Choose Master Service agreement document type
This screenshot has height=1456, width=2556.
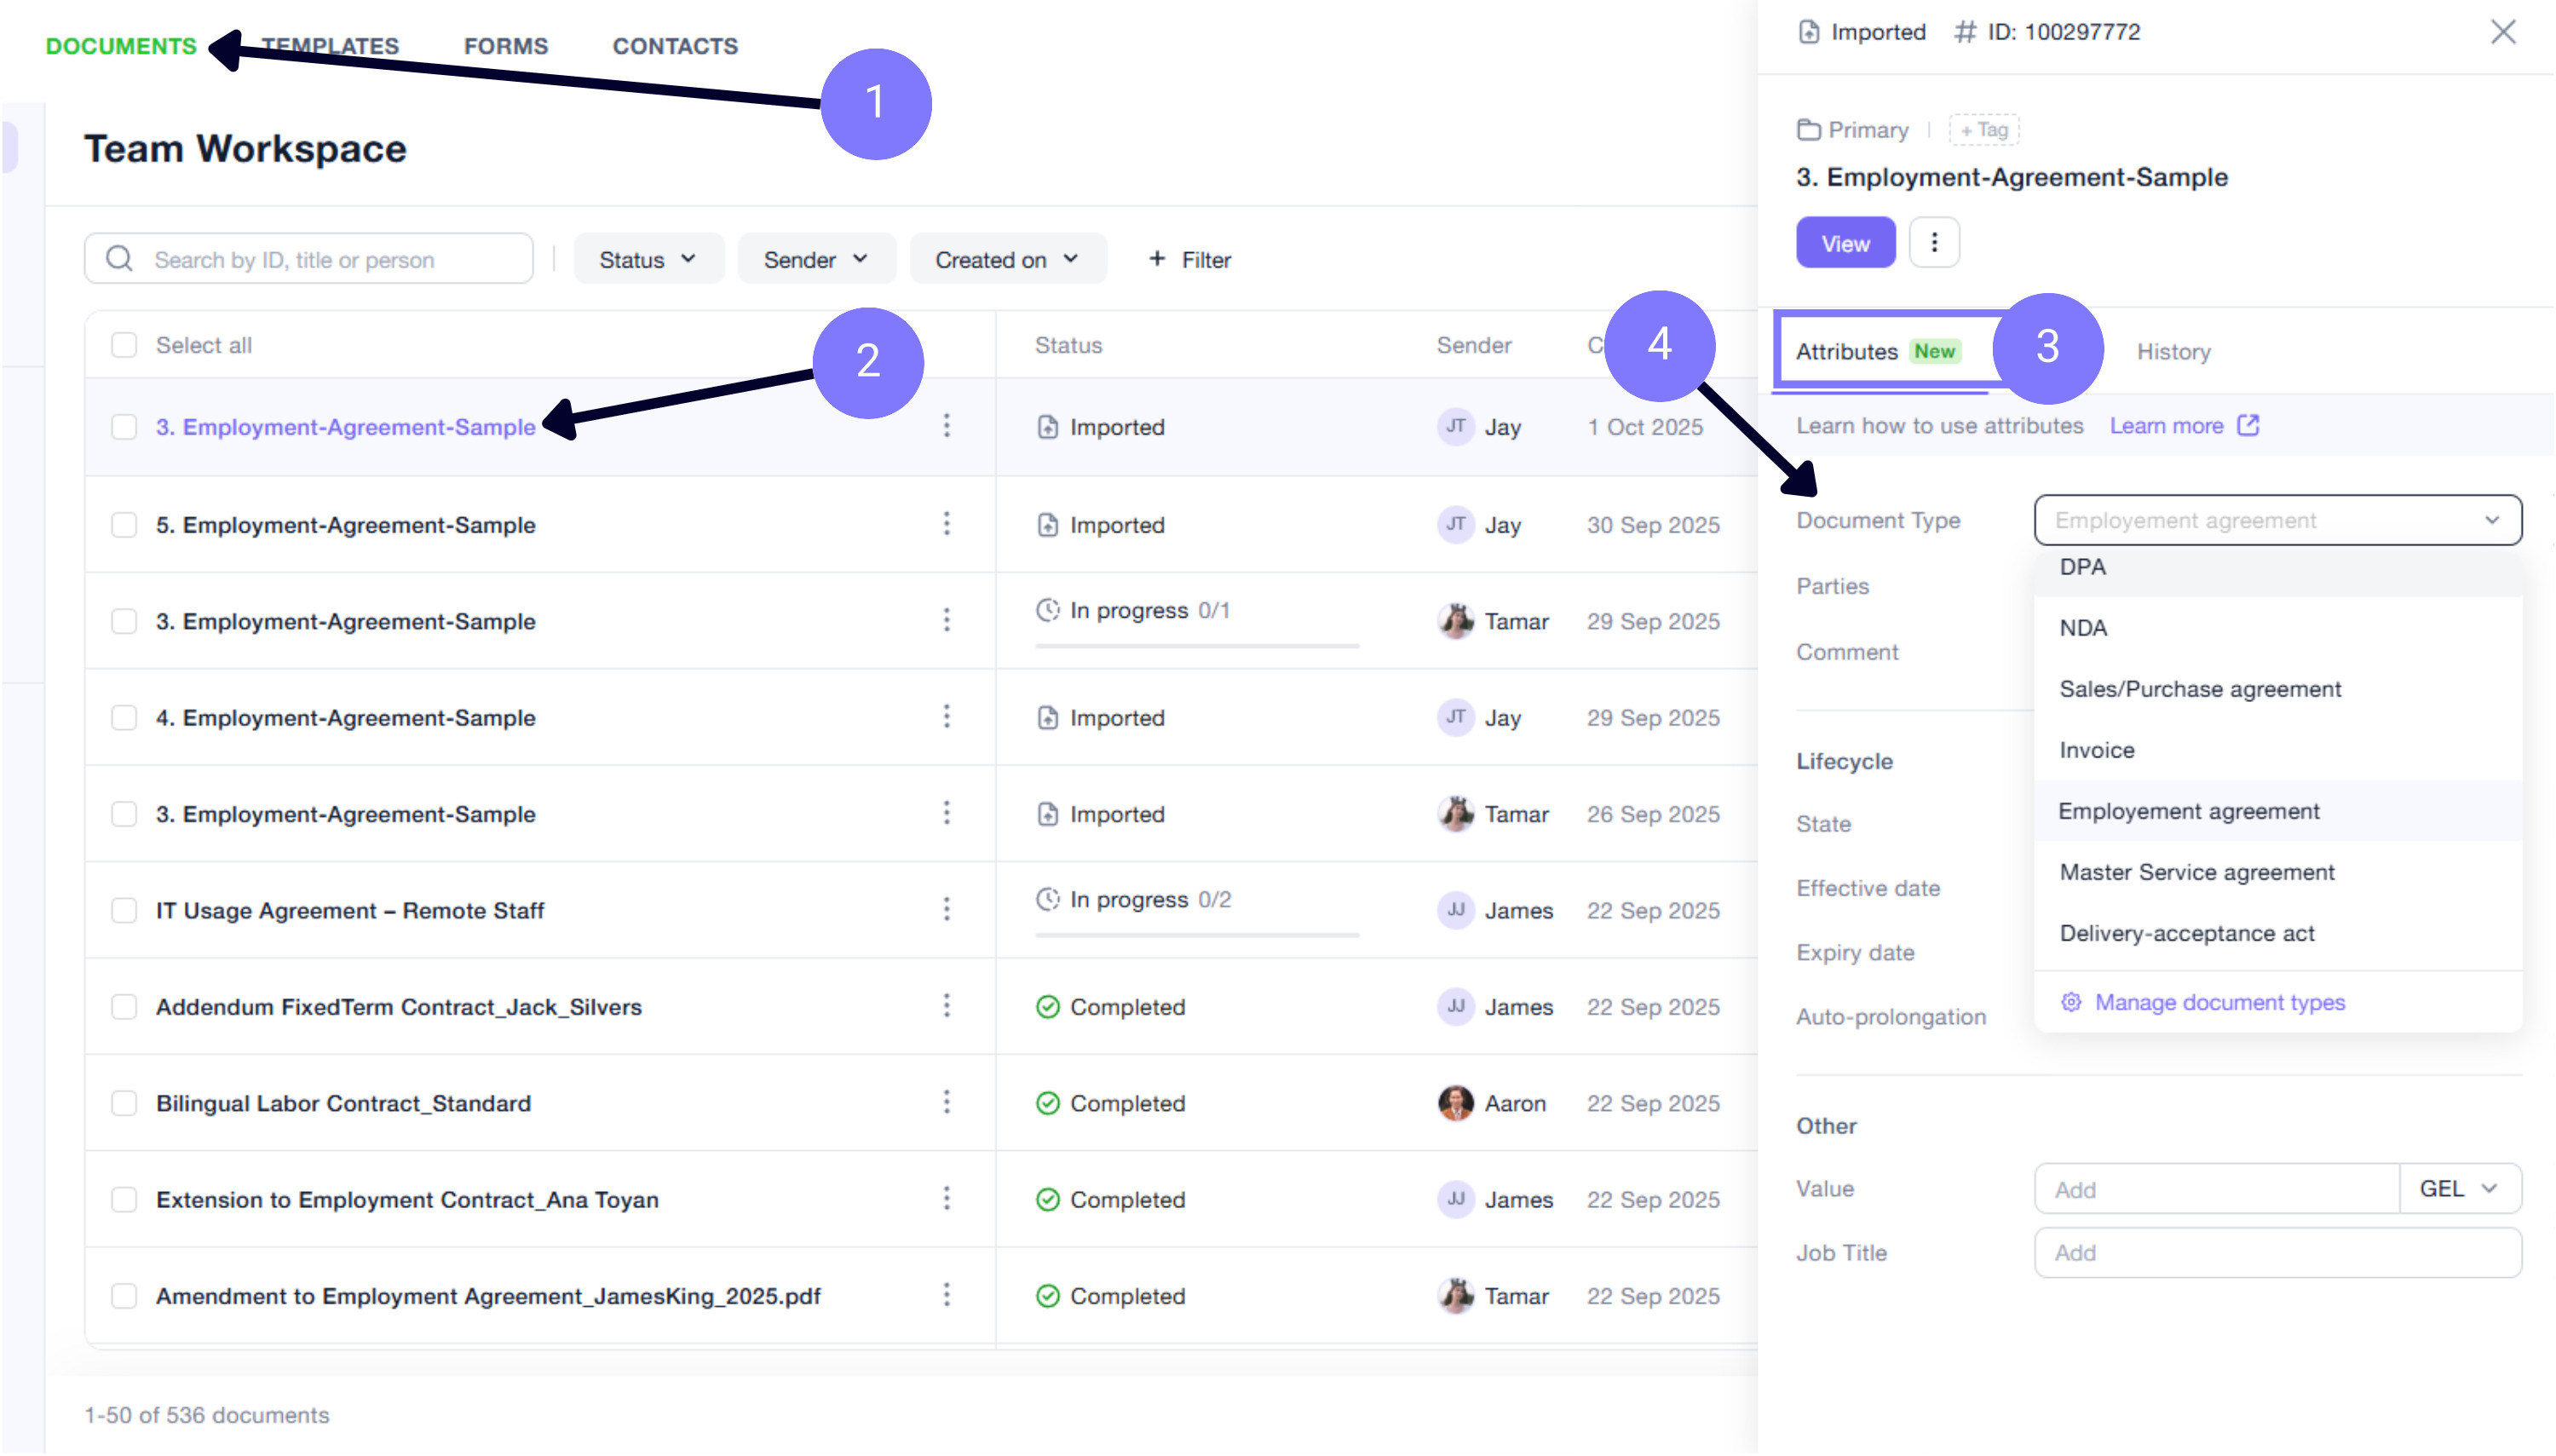point(2277,872)
